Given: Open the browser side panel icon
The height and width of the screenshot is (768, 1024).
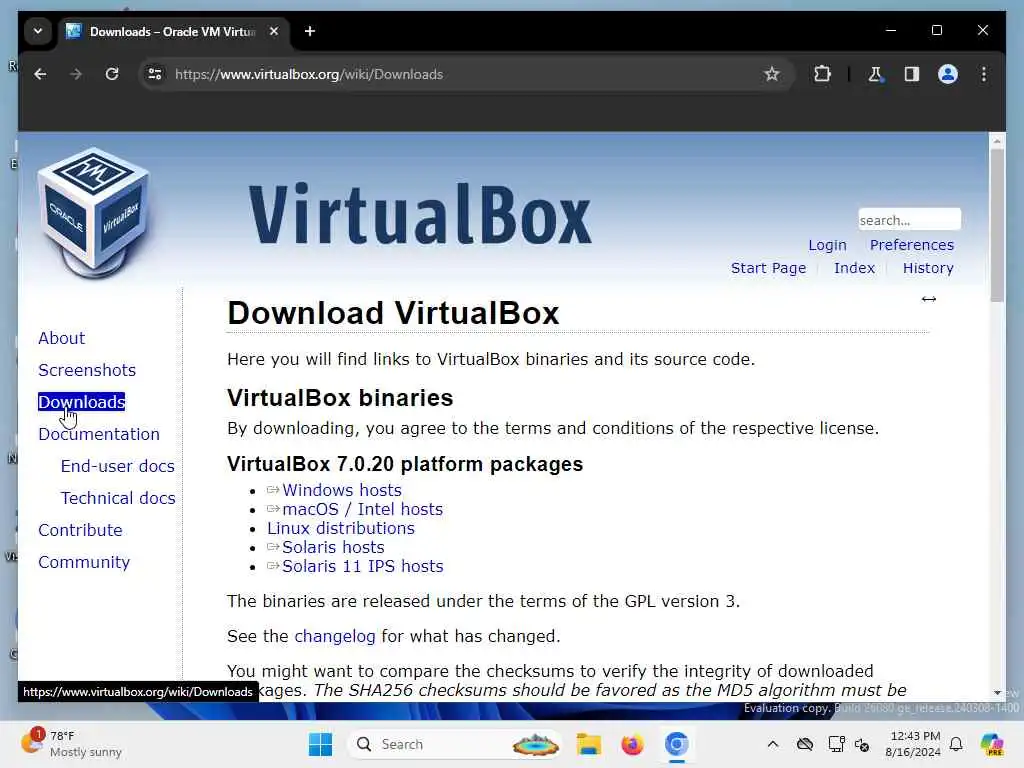Looking at the screenshot, I should coord(912,74).
